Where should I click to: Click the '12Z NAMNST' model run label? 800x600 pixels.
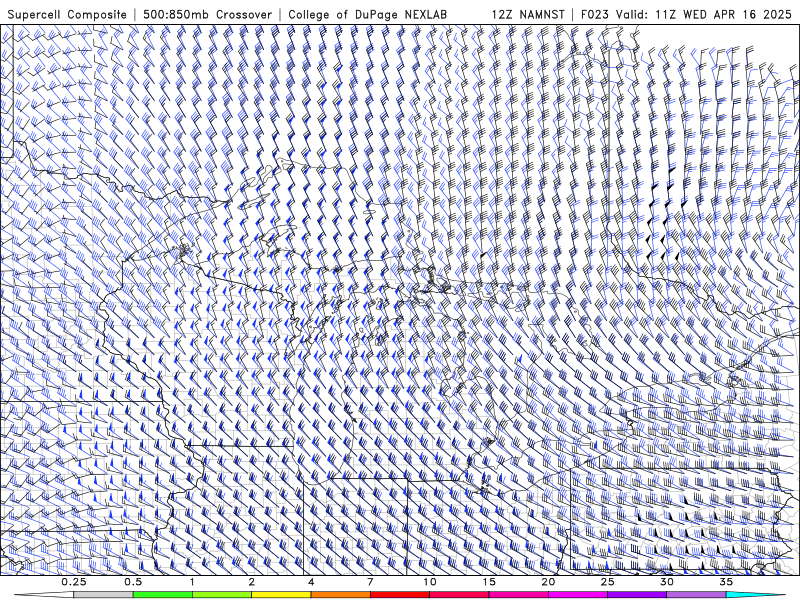[528, 14]
